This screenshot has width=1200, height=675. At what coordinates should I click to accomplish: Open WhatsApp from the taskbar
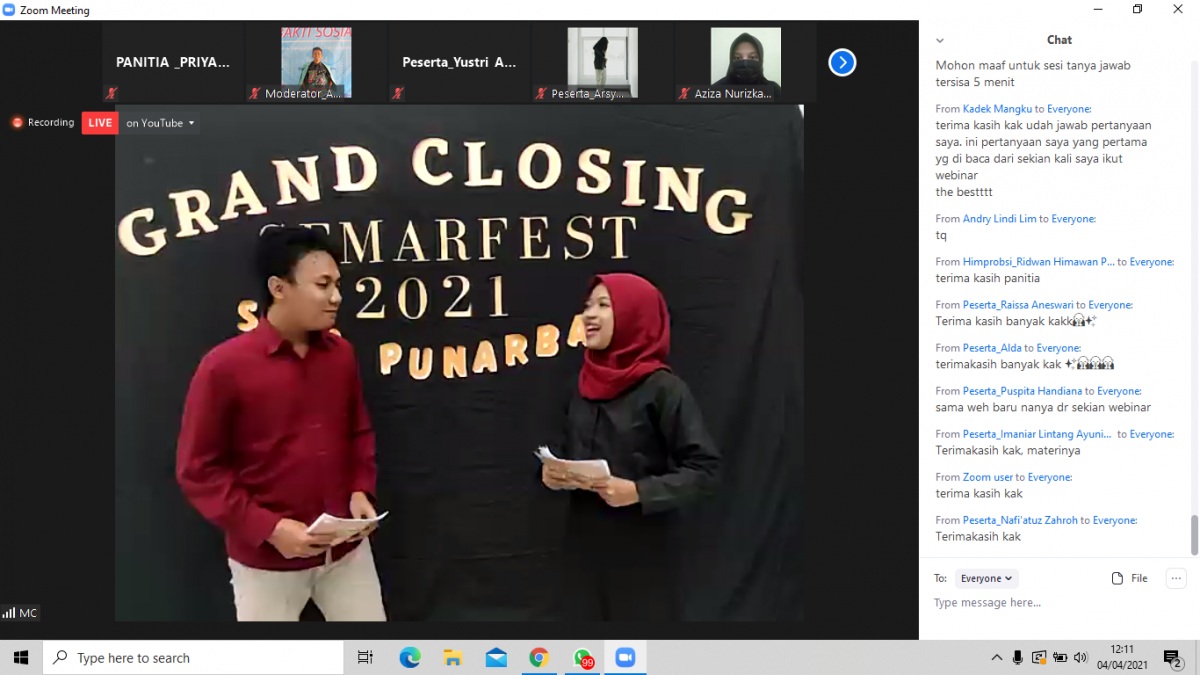582,657
